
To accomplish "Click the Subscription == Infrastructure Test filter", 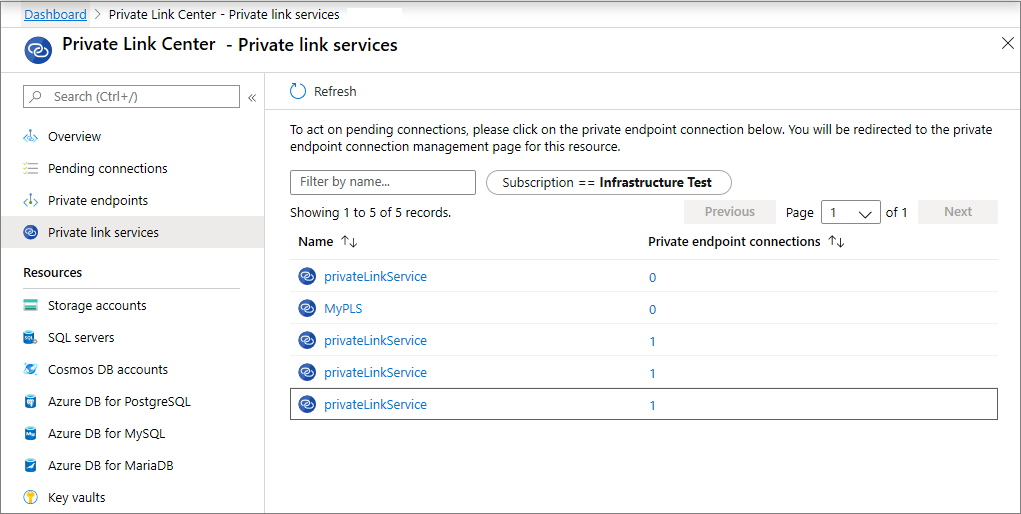I will [x=608, y=183].
